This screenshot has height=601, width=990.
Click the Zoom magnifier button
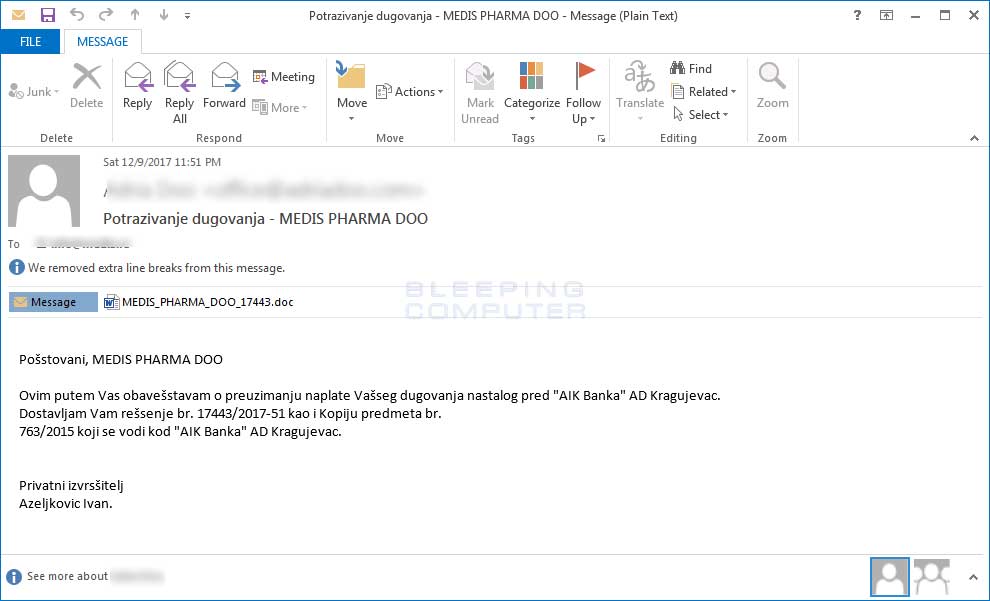[772, 86]
